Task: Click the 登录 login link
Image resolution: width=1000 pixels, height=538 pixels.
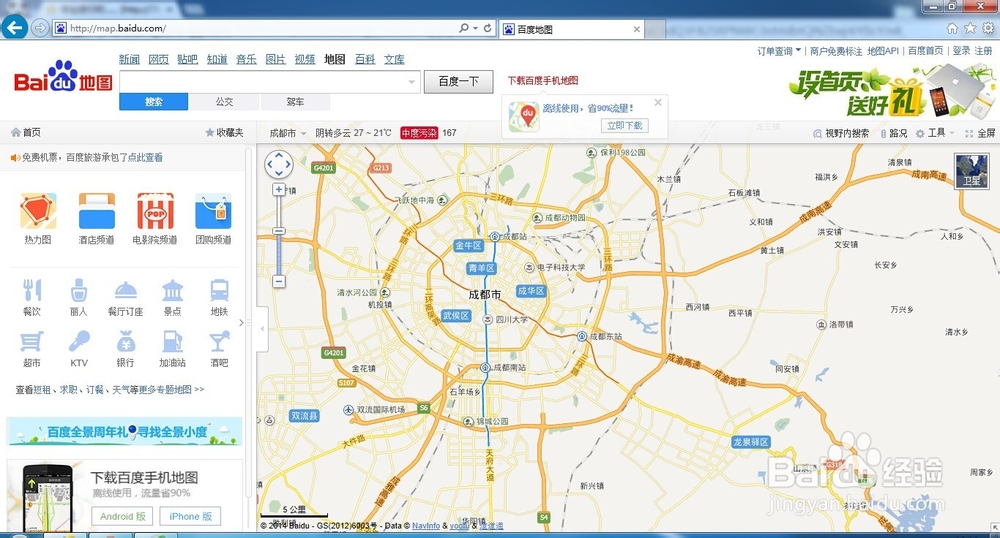Action: point(961,51)
